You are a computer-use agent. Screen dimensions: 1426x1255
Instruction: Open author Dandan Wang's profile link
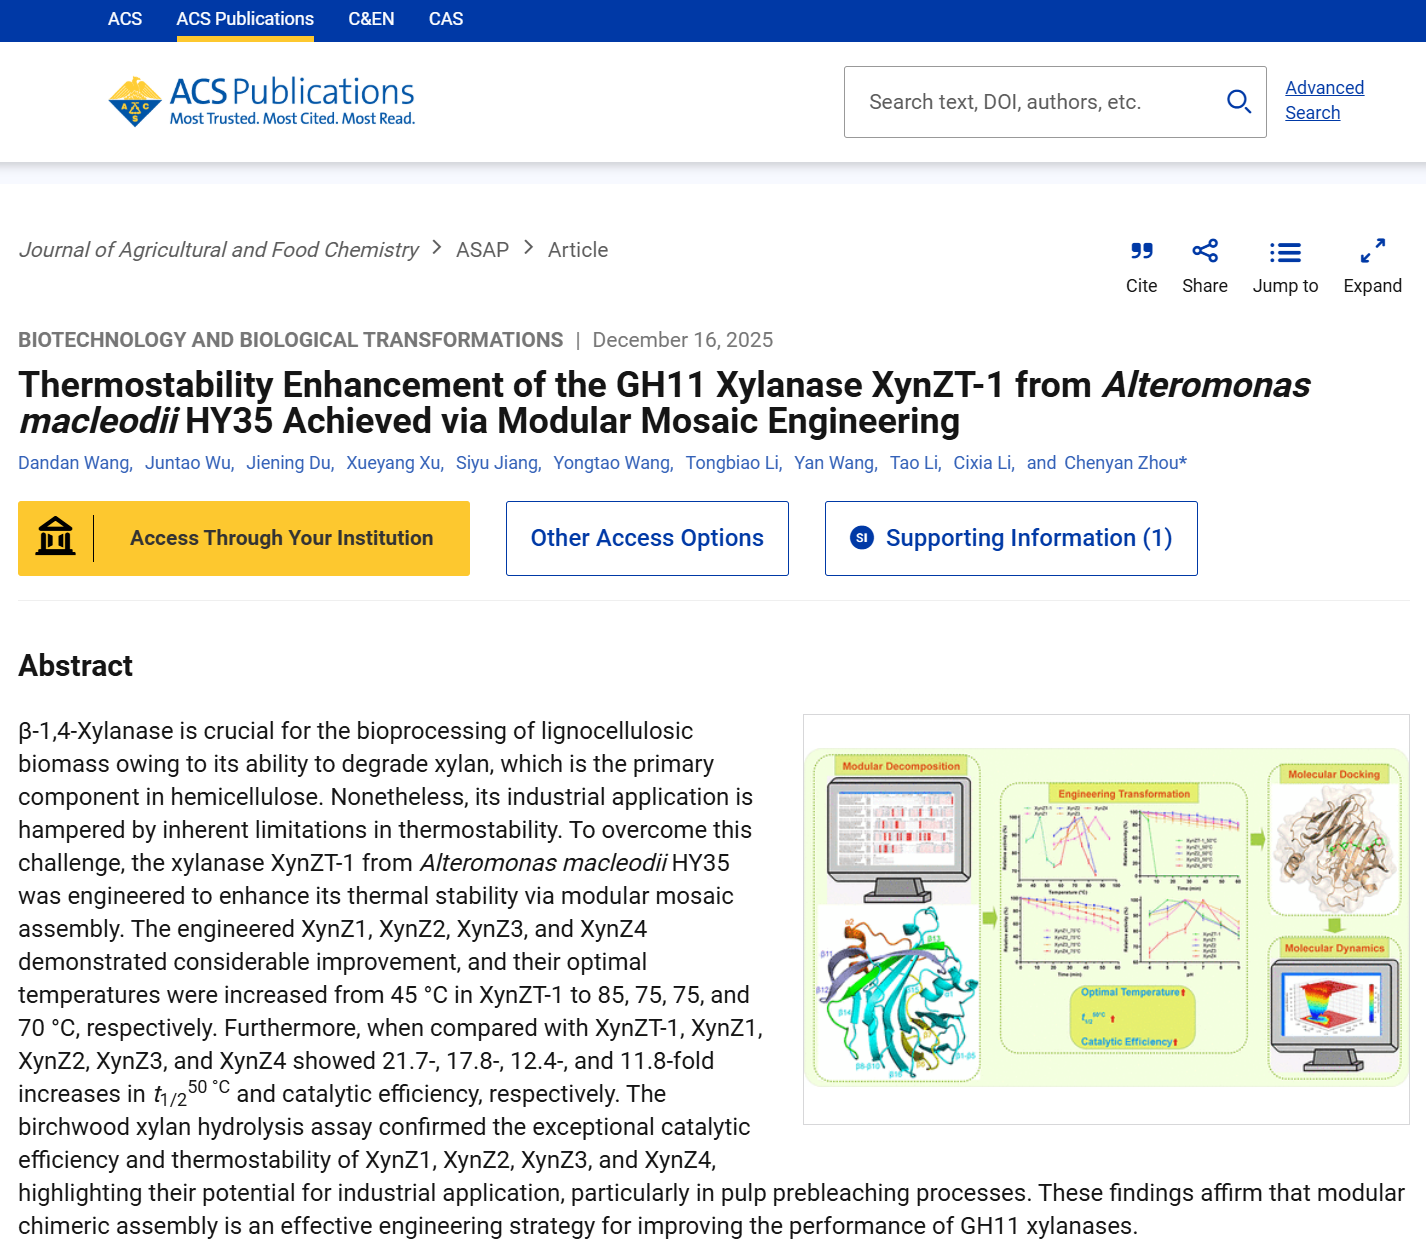point(74,463)
